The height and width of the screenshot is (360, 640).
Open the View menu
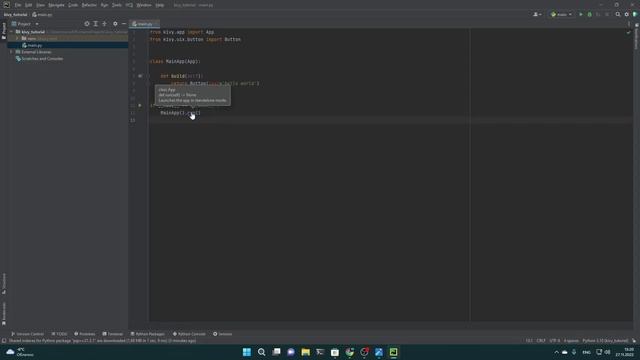pos(40,5)
